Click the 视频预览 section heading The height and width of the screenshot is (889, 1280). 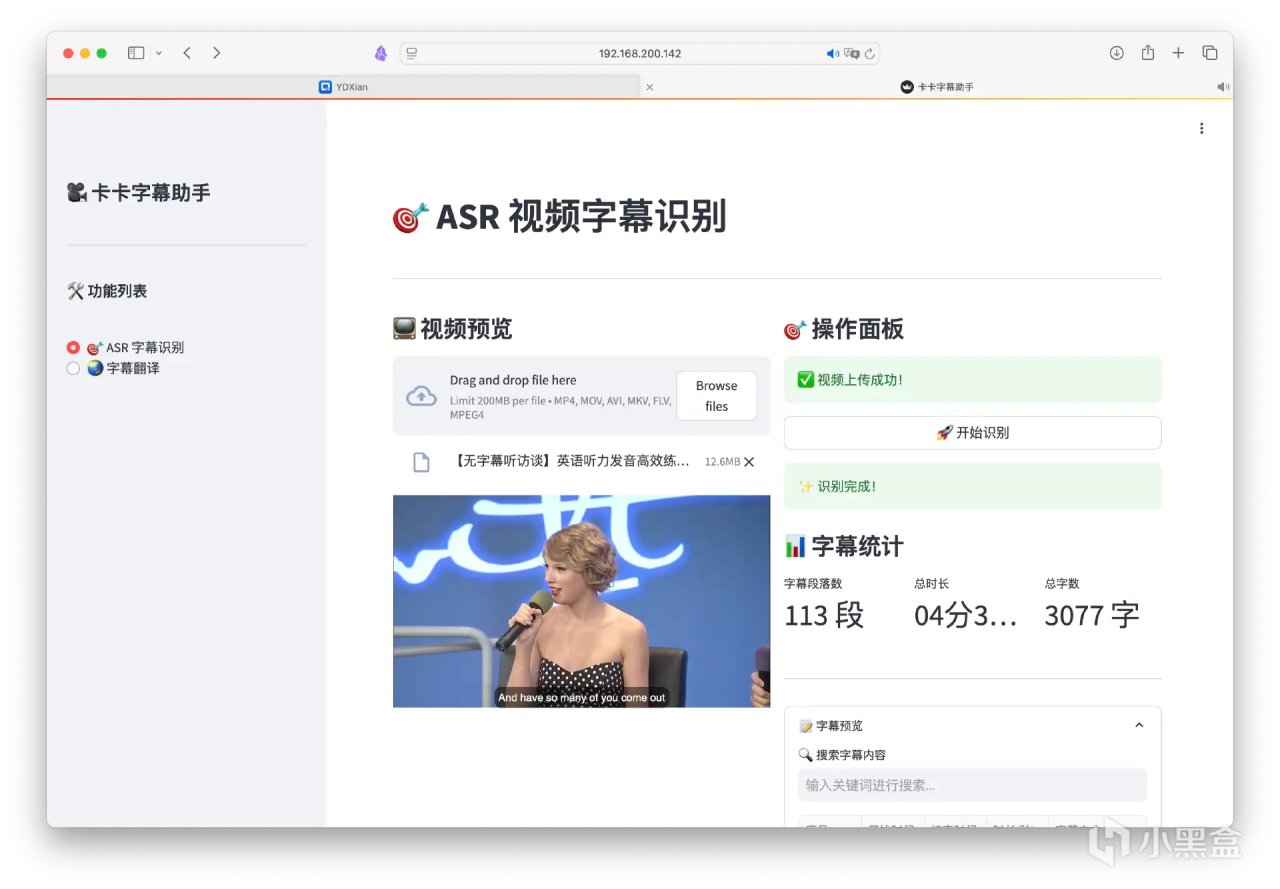452,329
